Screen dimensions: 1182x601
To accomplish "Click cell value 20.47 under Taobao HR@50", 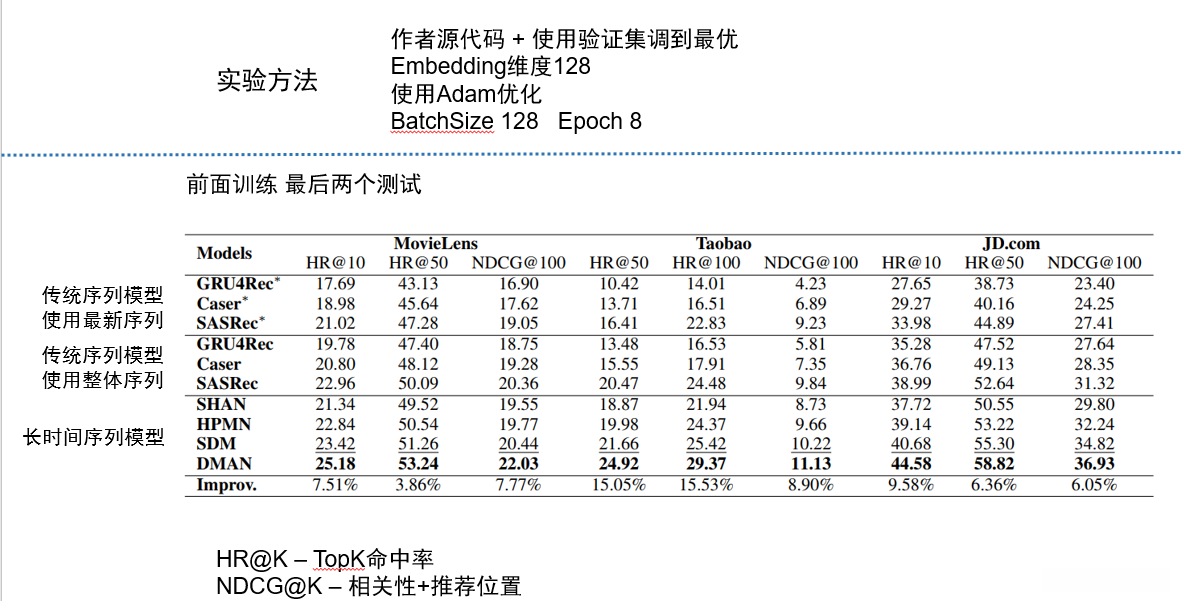I will point(619,383).
